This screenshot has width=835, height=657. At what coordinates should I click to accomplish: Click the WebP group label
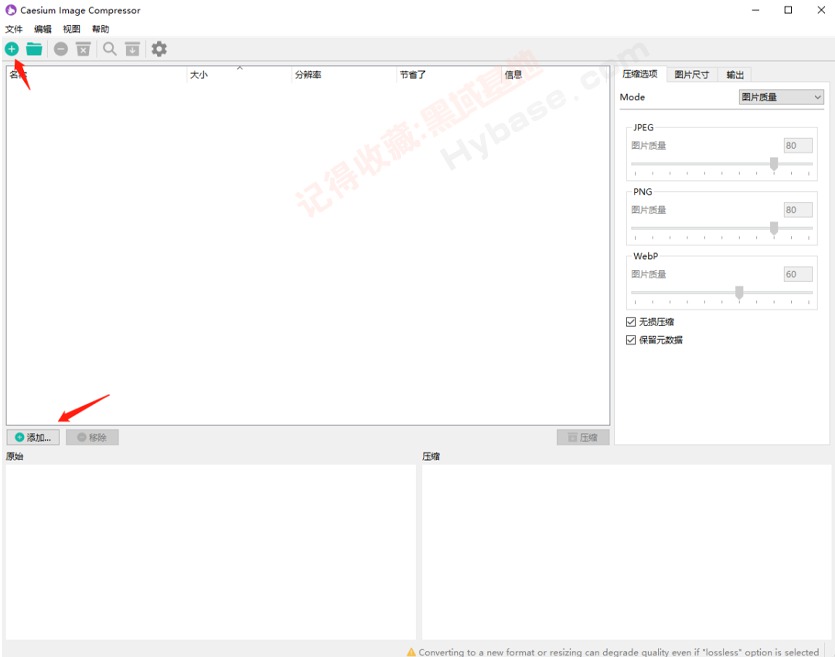tap(645, 256)
